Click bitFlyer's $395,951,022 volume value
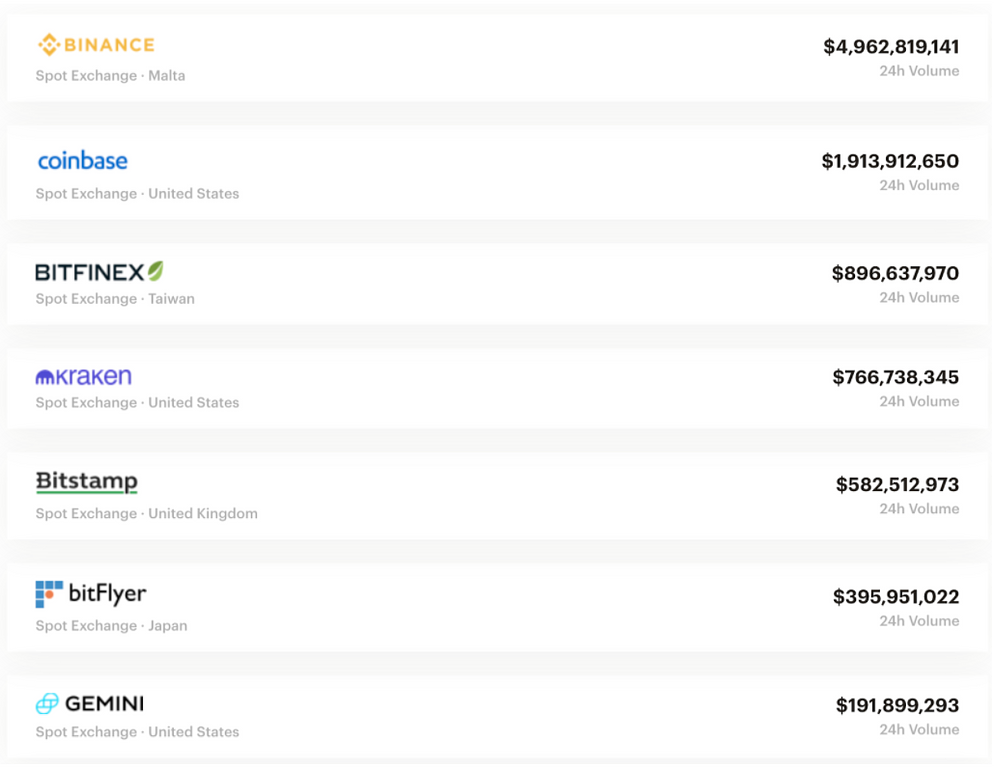The height and width of the screenshot is (768, 996). (895, 597)
